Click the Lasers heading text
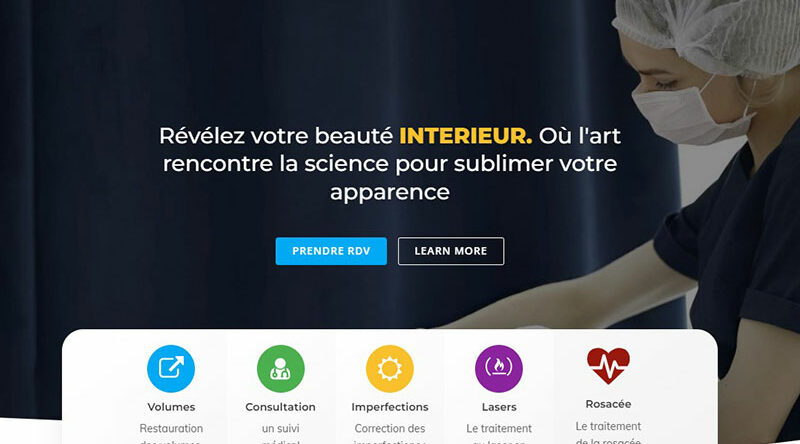Viewport: 800px width, 444px height. tap(499, 407)
